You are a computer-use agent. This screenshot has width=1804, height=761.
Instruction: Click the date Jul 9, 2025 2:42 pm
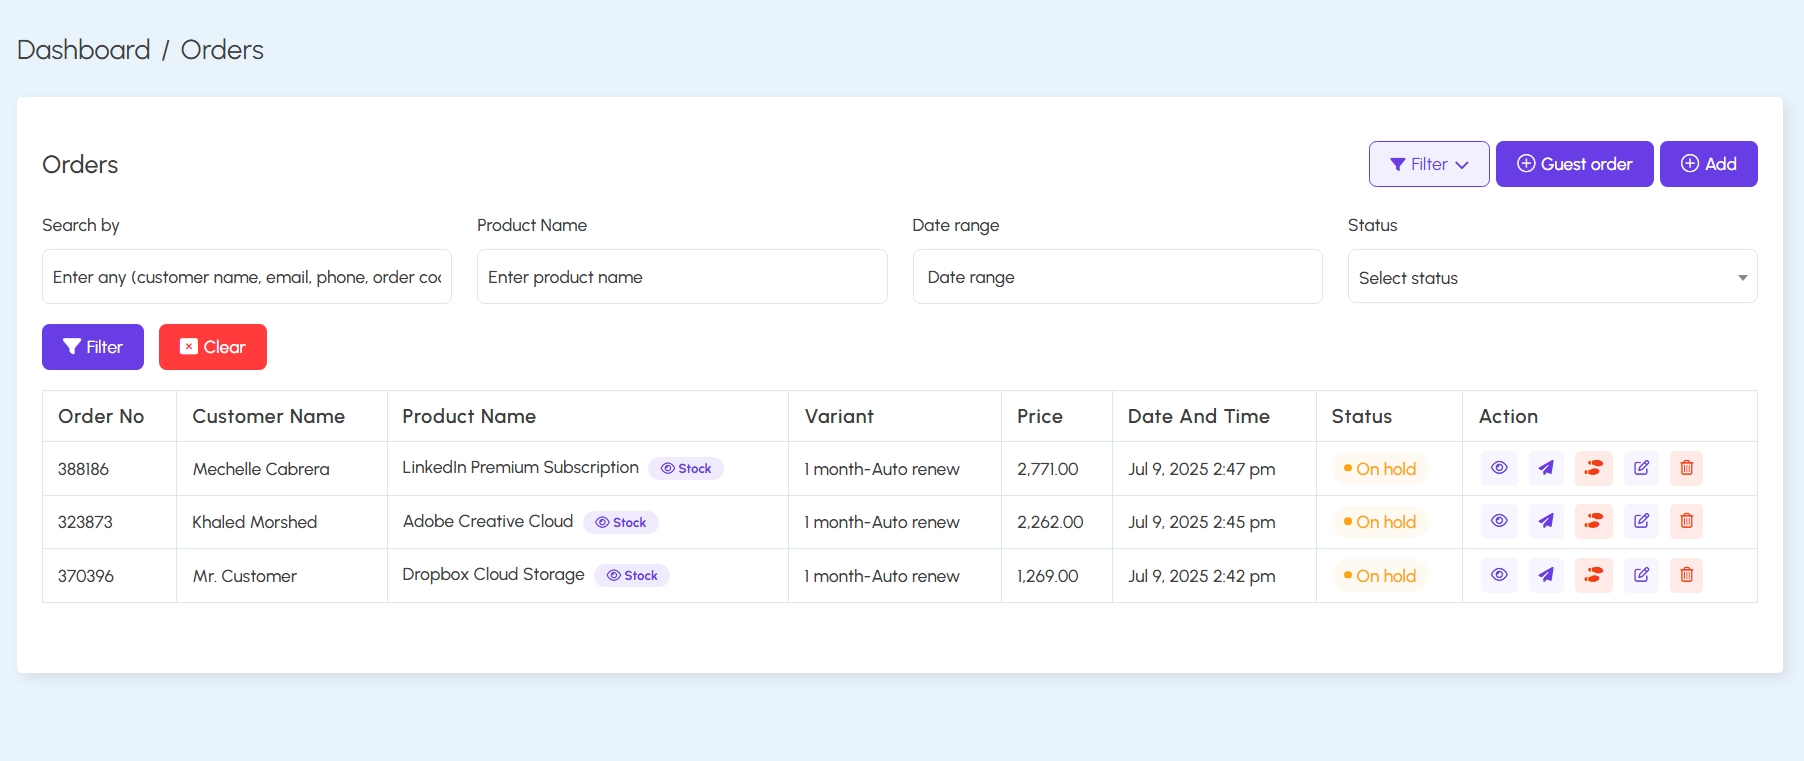tap(1202, 576)
